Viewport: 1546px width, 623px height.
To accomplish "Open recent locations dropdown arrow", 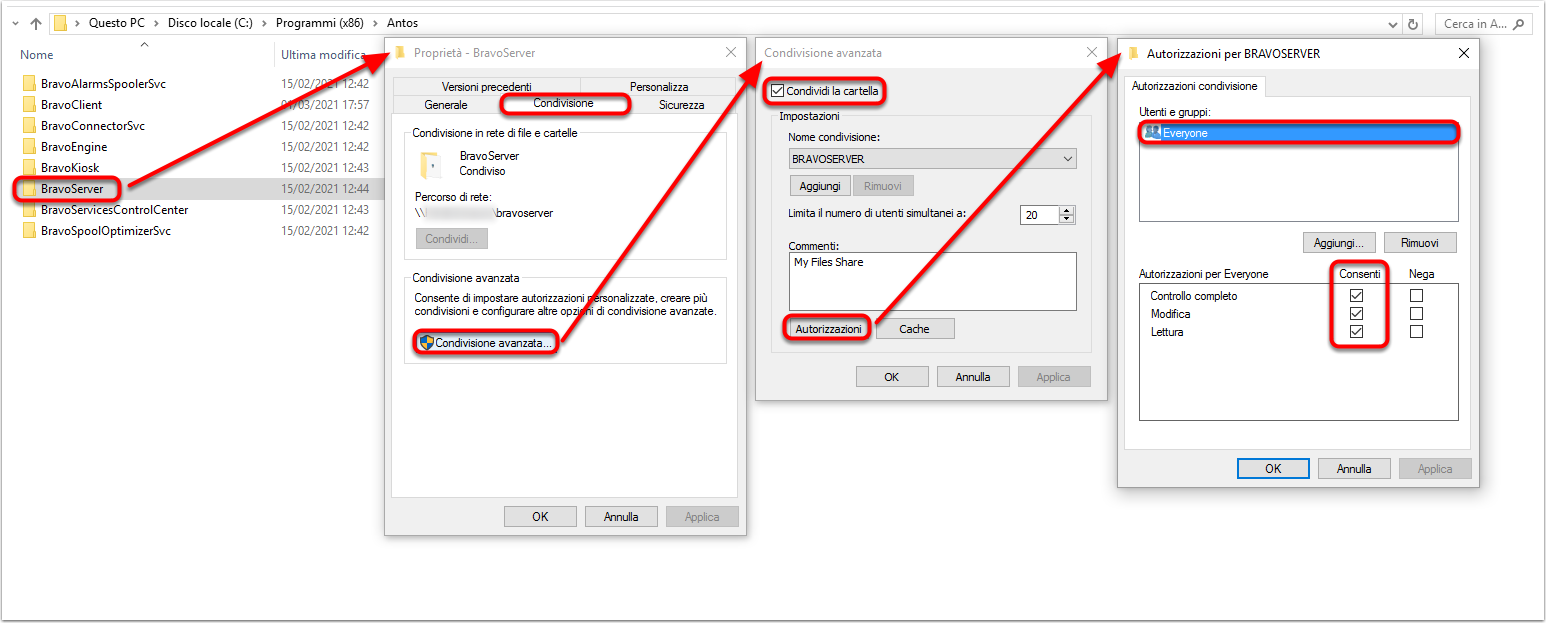I will pos(14,23).
